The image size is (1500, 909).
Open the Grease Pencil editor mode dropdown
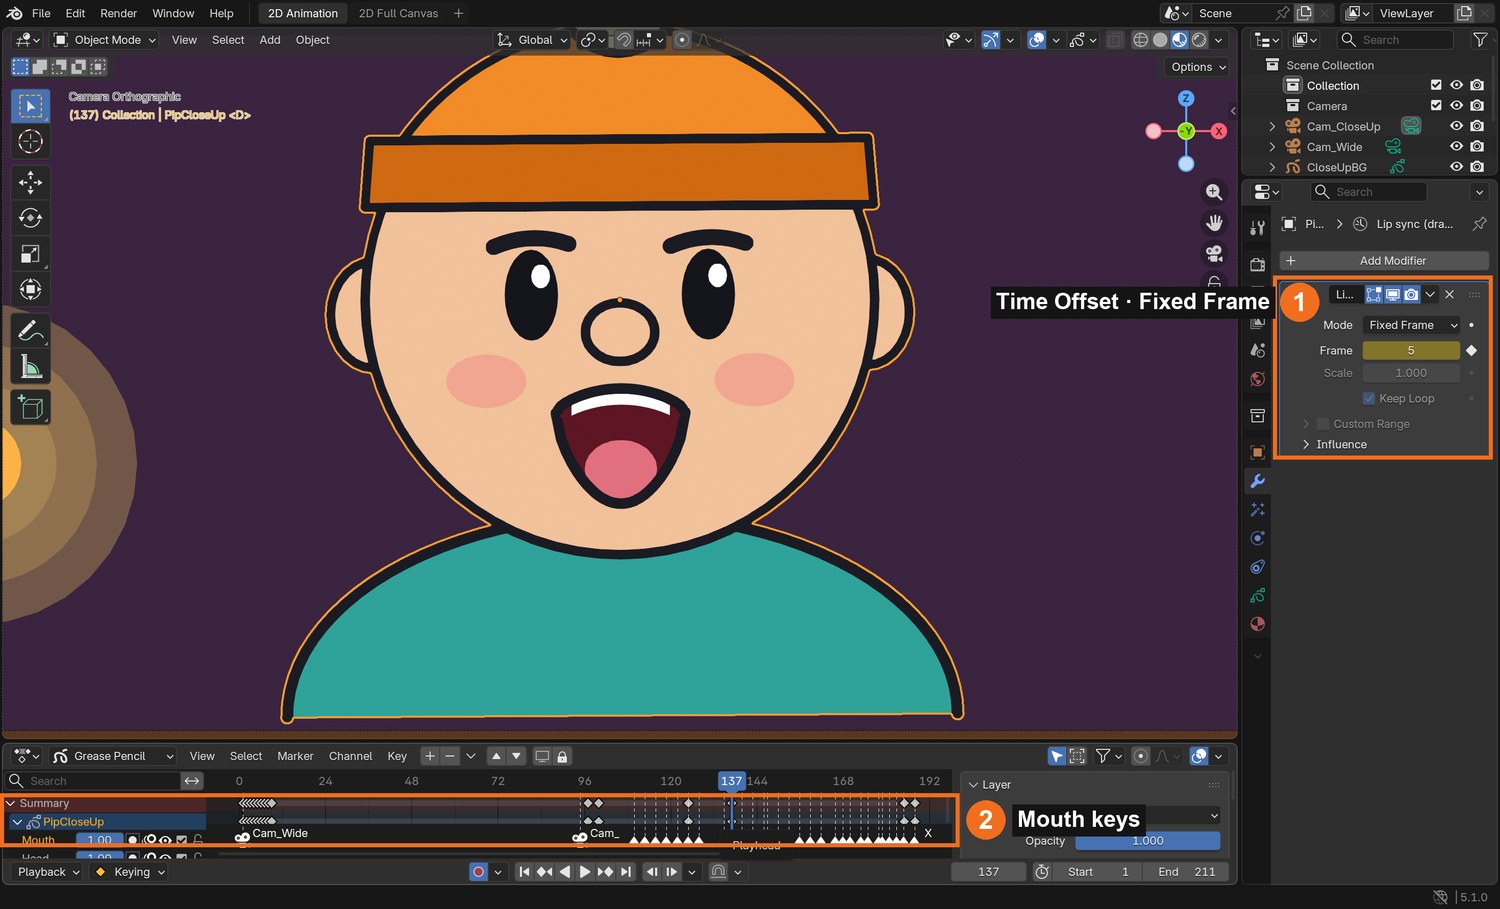[x=114, y=756]
